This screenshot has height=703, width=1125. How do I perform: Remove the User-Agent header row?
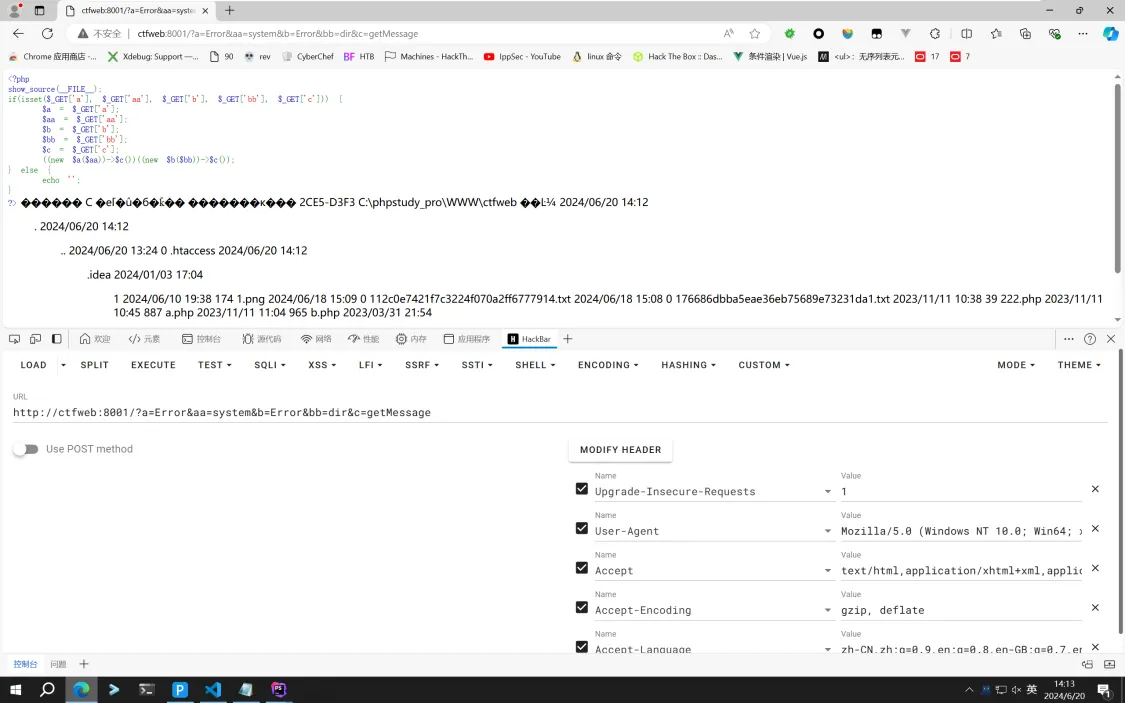tap(1095, 528)
